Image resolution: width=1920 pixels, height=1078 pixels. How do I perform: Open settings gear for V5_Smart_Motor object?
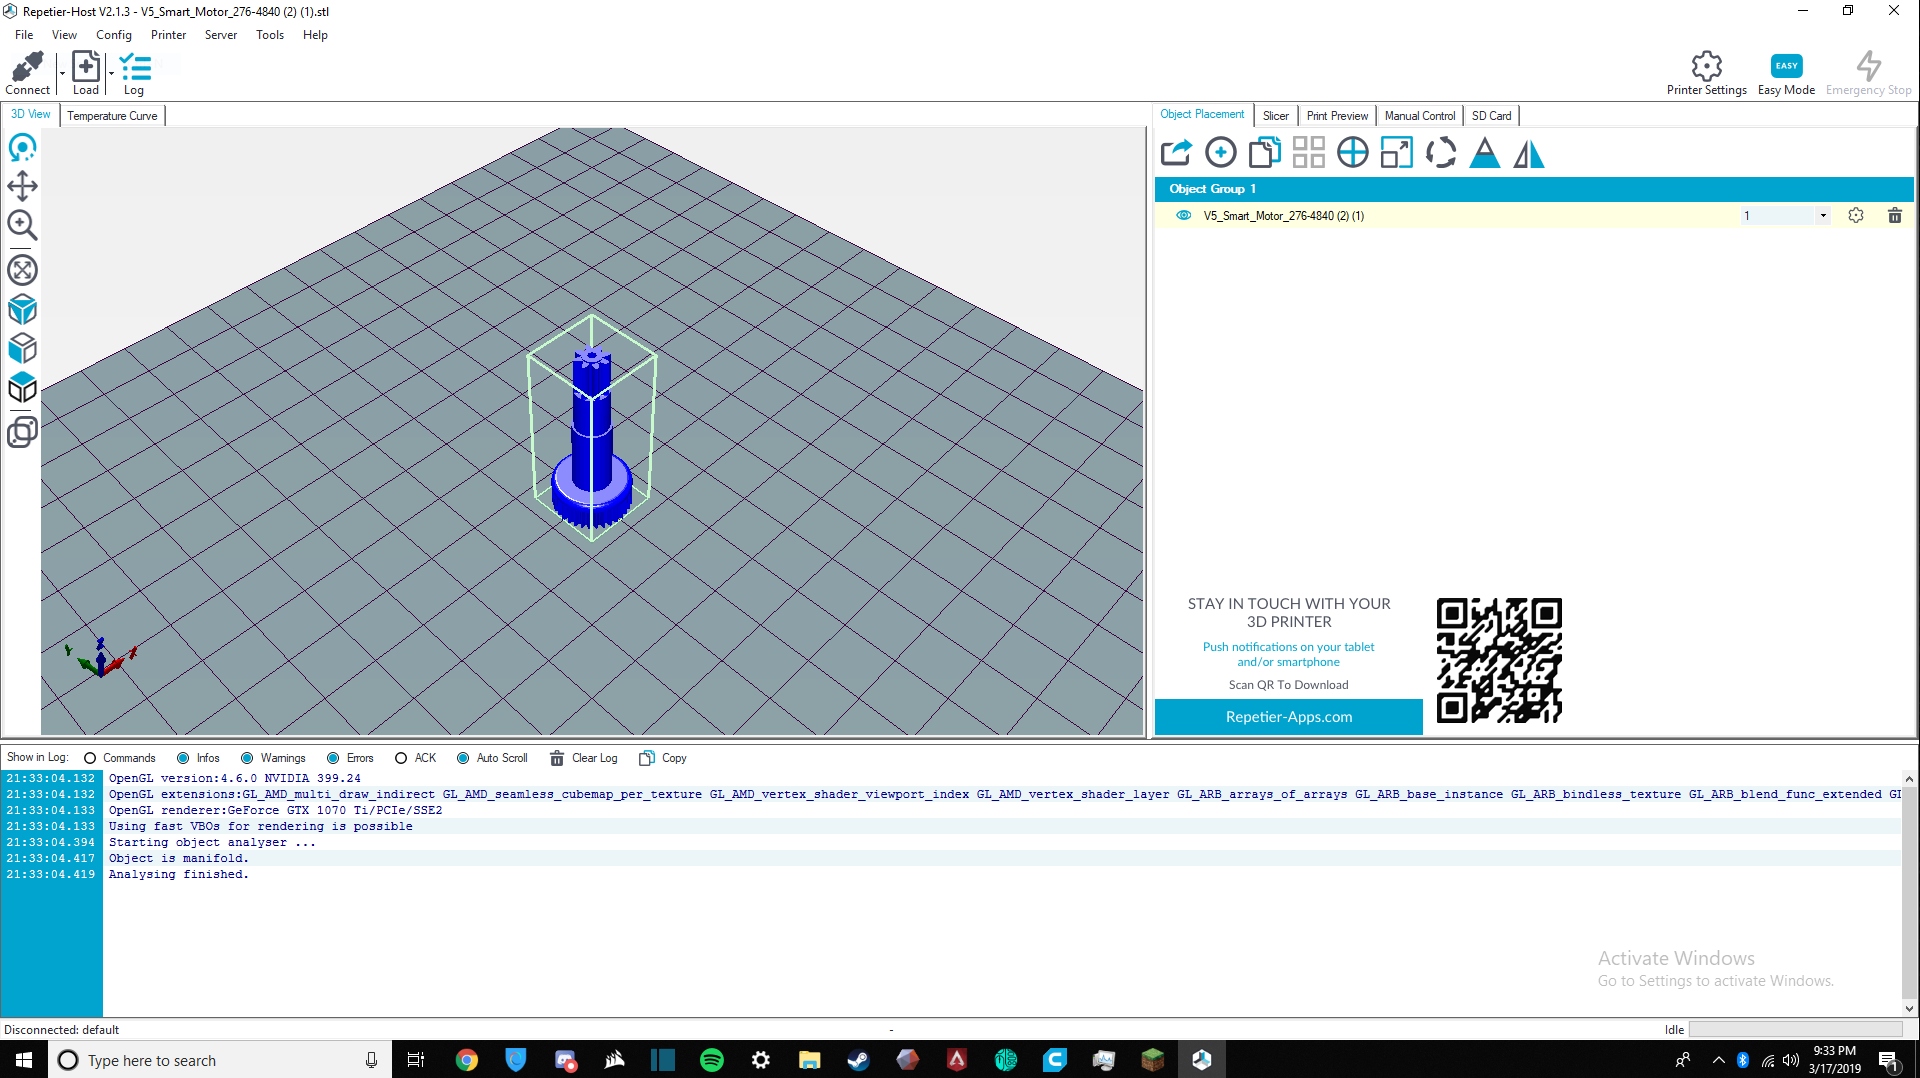pyautogui.click(x=1856, y=215)
